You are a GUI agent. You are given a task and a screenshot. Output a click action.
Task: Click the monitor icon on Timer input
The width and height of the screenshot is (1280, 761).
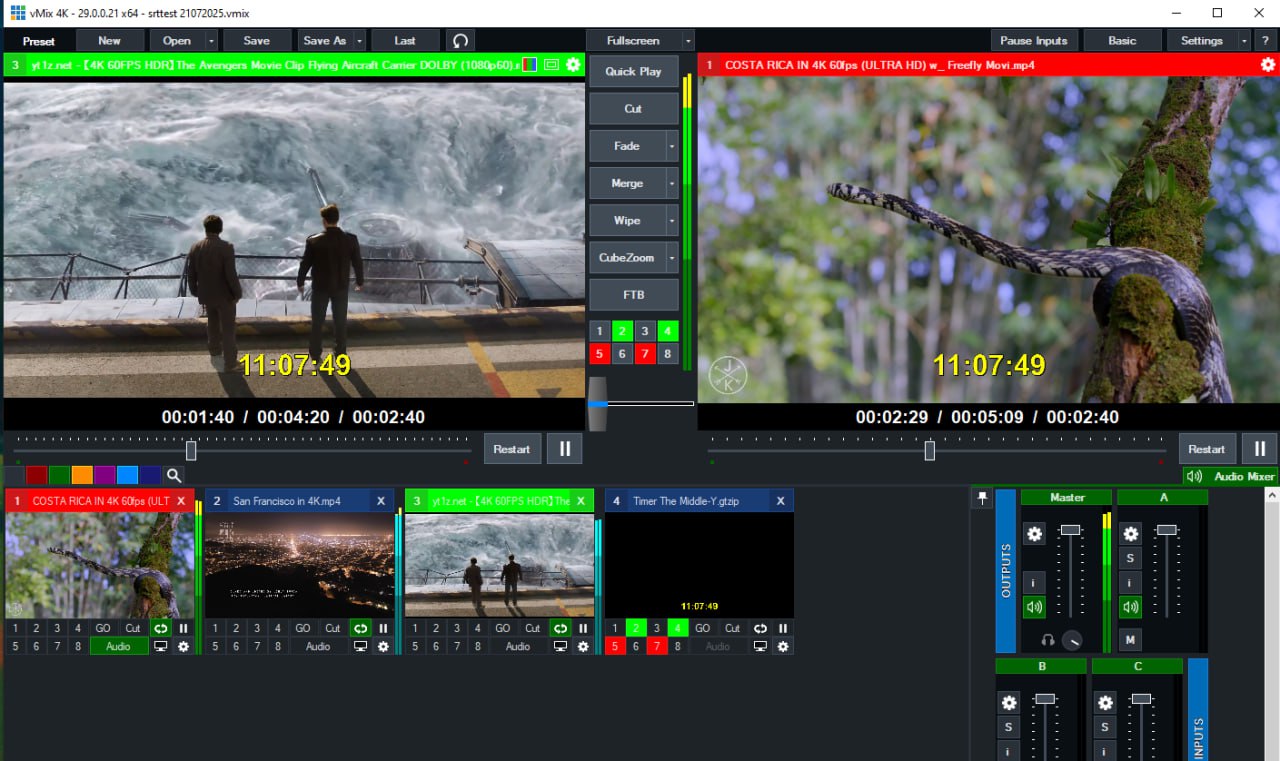760,647
